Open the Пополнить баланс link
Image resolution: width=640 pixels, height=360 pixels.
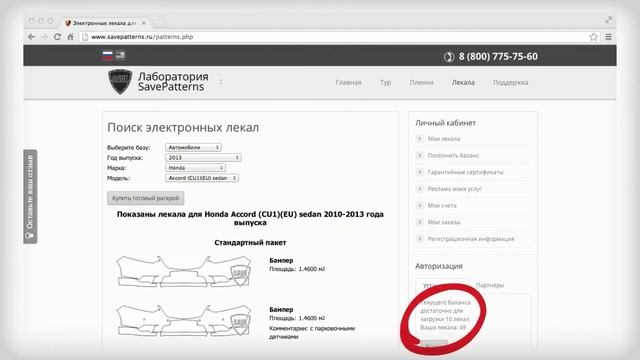[453, 156]
